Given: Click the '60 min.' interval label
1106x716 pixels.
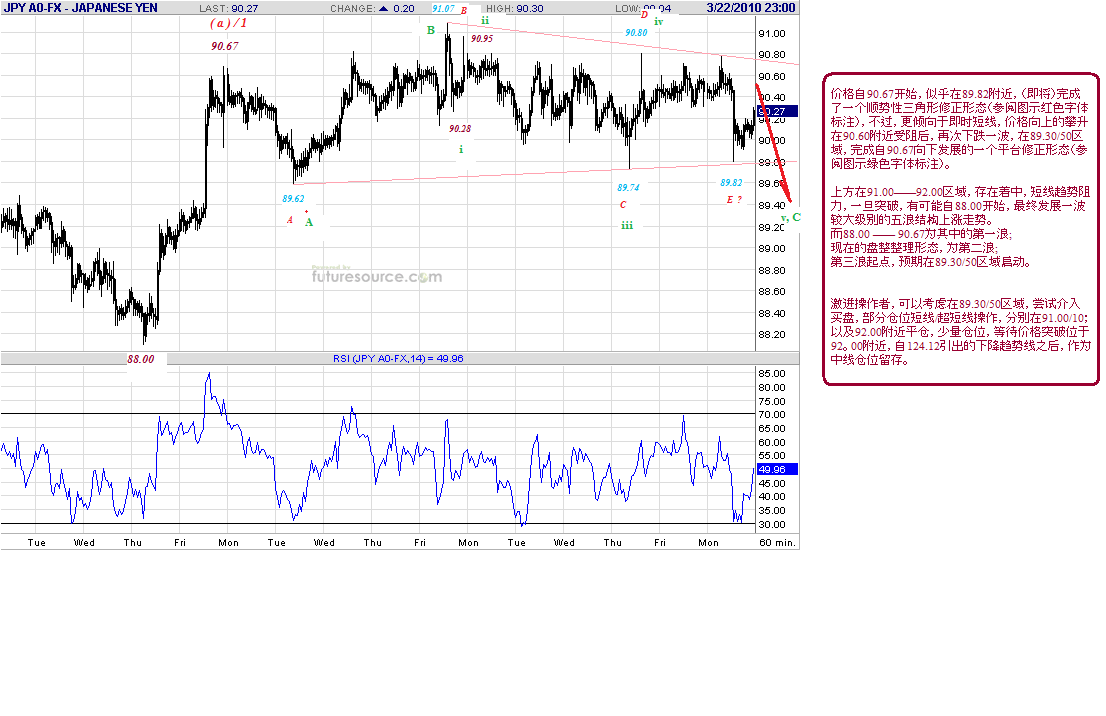Looking at the screenshot, I should pyautogui.click(x=777, y=542).
